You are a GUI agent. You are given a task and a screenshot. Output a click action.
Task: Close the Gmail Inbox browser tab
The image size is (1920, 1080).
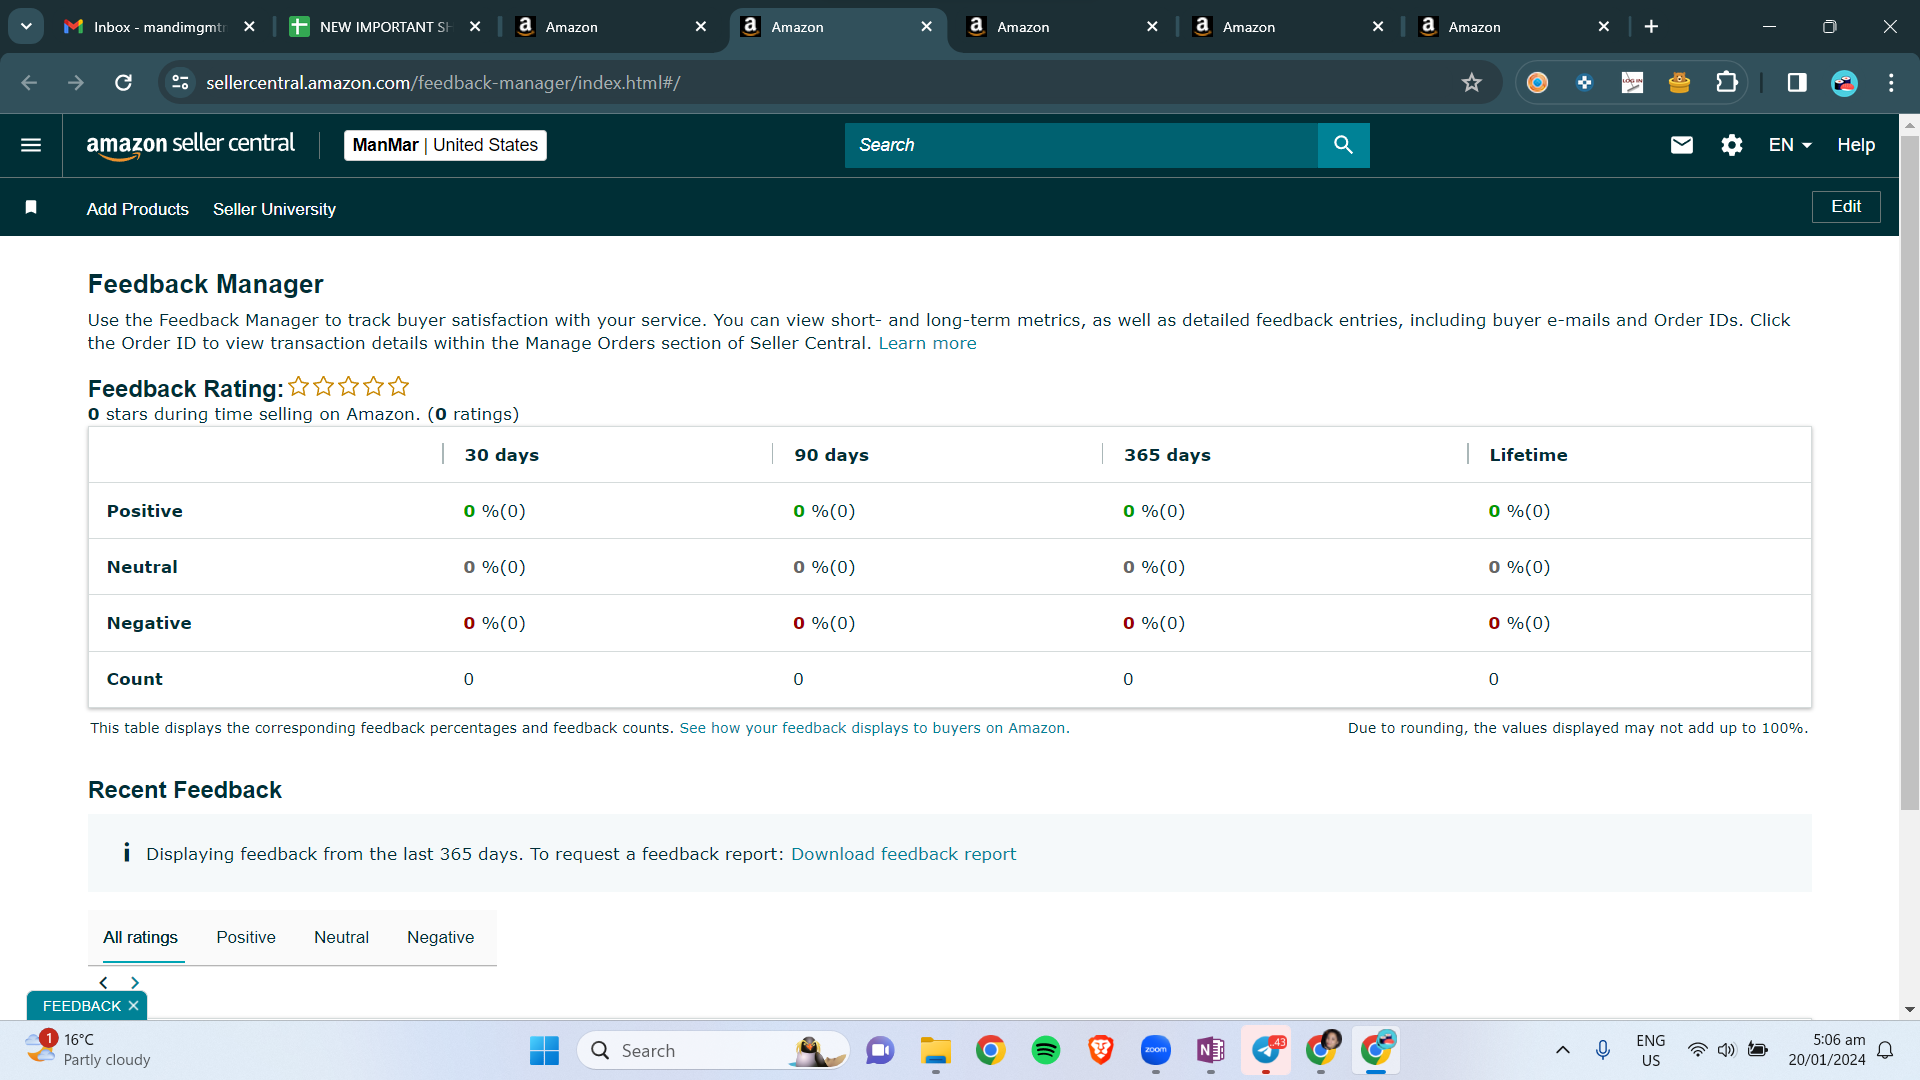coord(249,27)
